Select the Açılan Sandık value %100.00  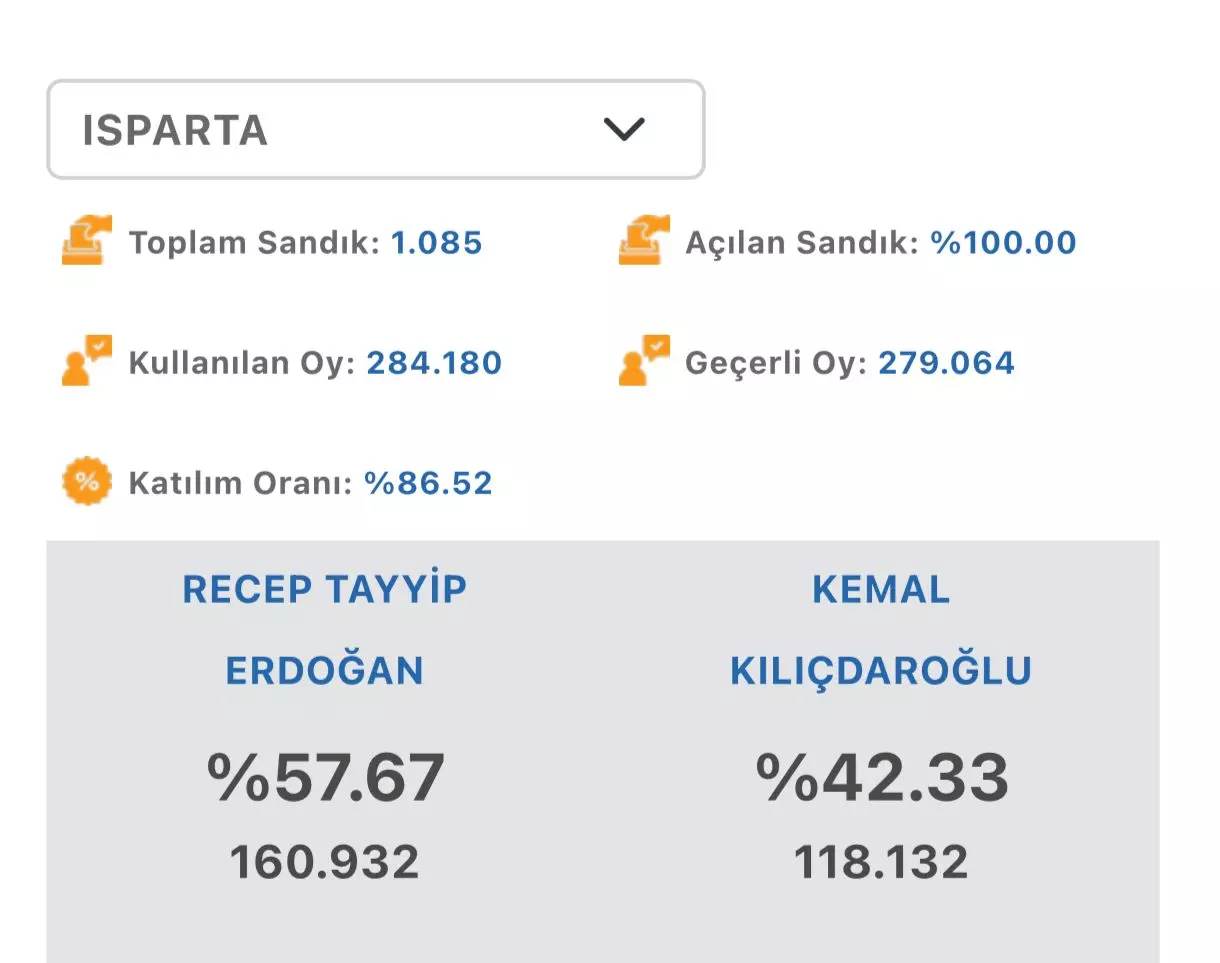[1003, 243]
